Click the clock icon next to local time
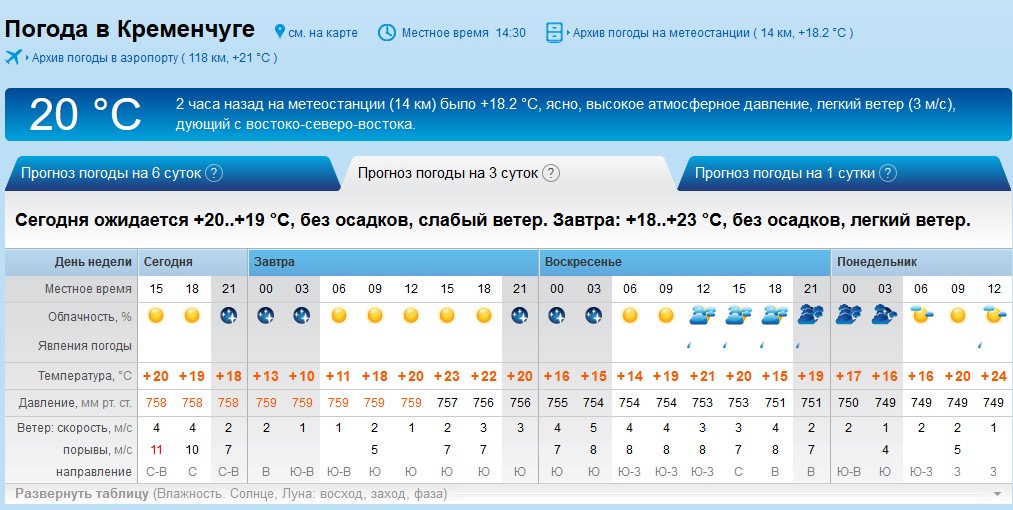The image size is (1013, 510). [x=386, y=32]
